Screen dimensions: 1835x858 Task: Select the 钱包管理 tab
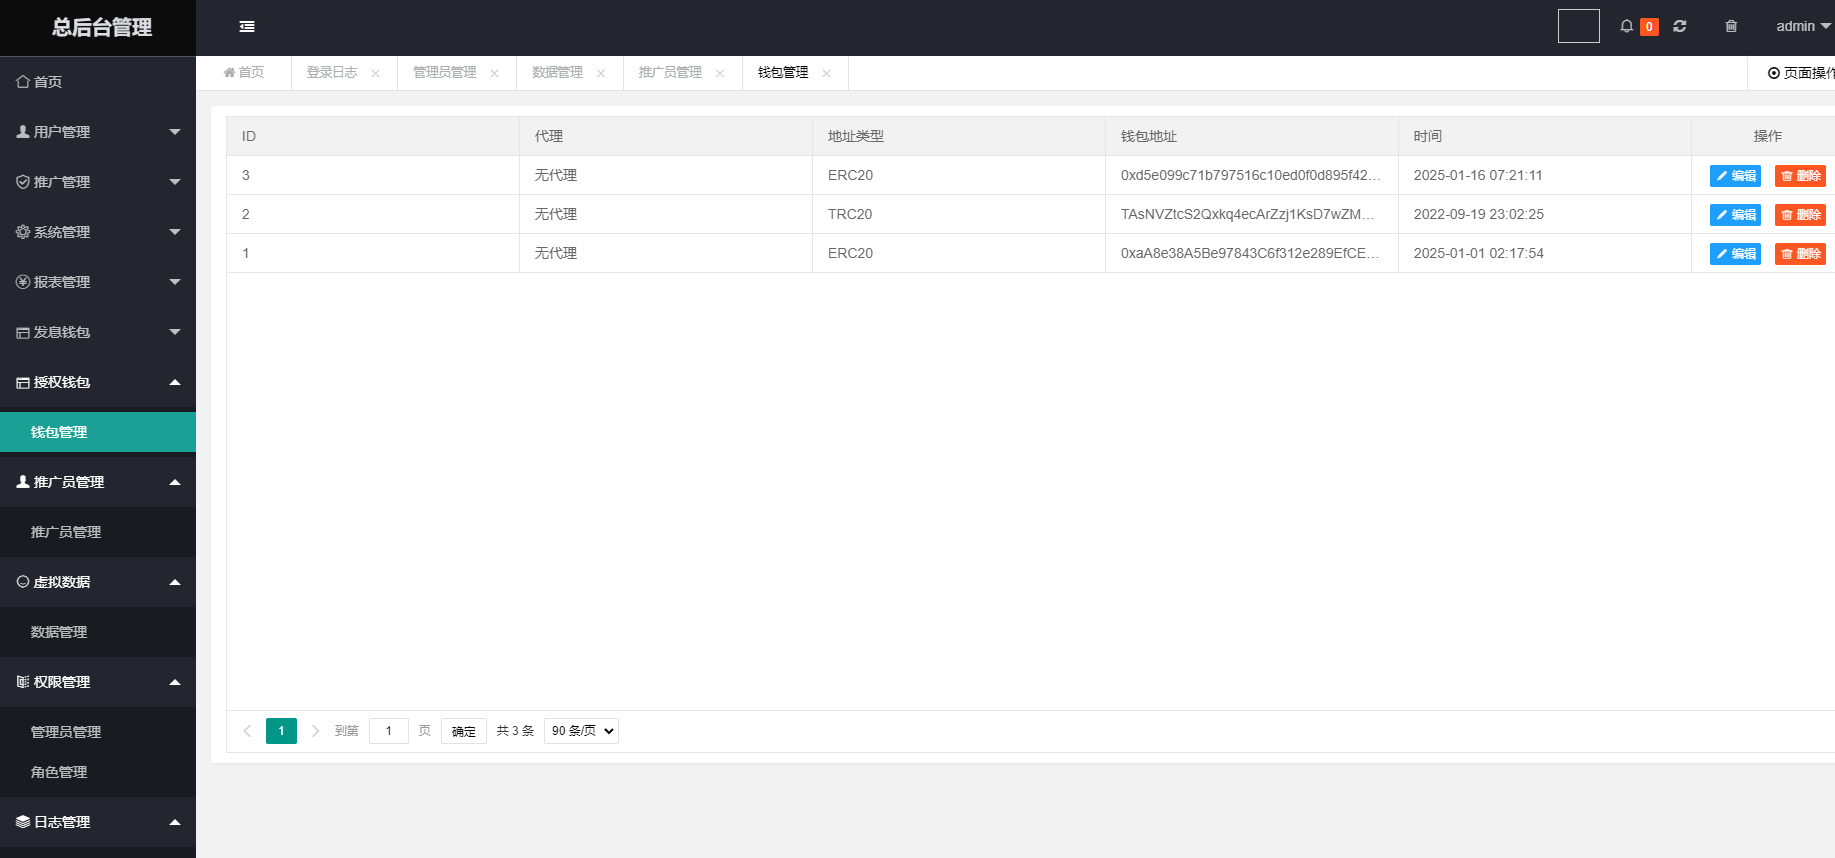(x=783, y=73)
